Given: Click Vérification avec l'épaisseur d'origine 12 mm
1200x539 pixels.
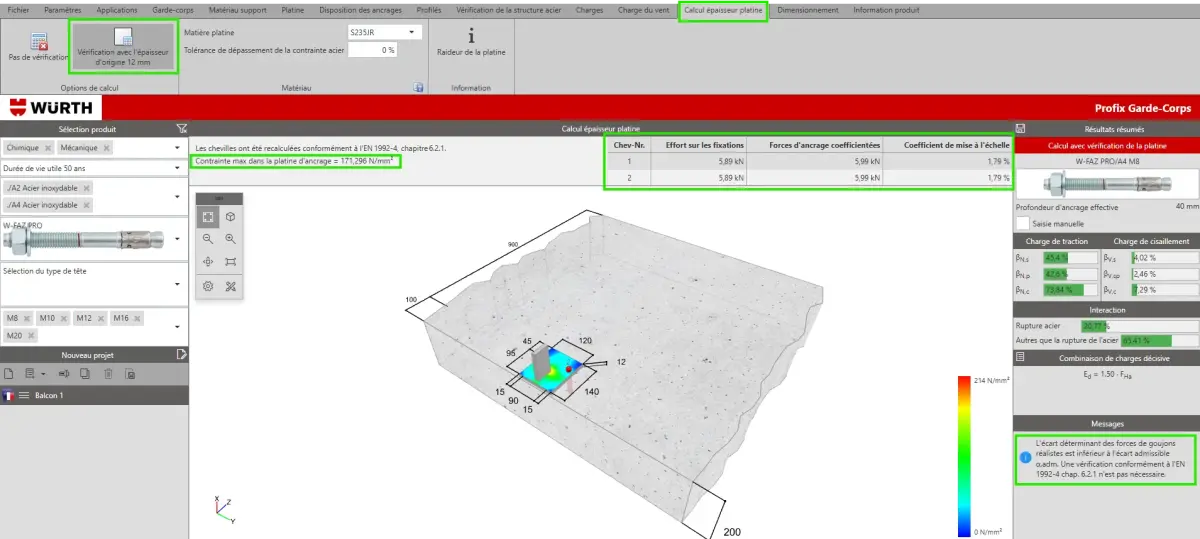Looking at the screenshot, I should (123, 47).
